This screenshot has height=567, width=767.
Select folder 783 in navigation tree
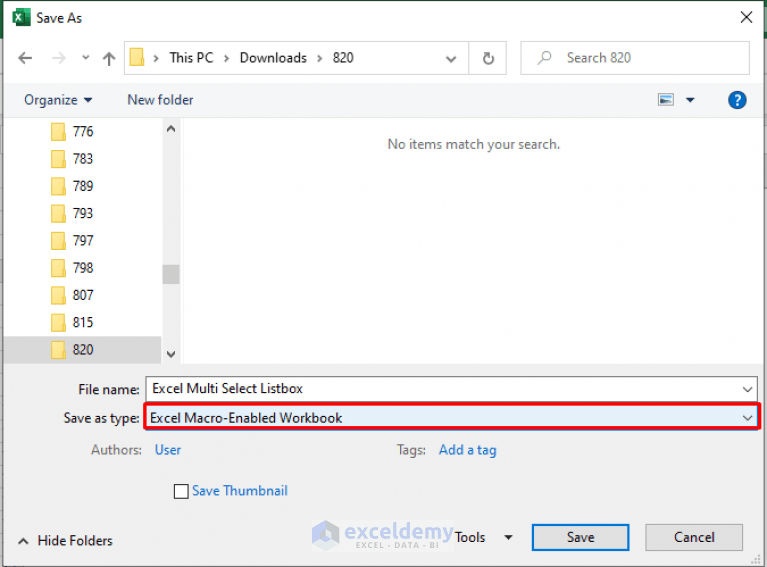83,159
